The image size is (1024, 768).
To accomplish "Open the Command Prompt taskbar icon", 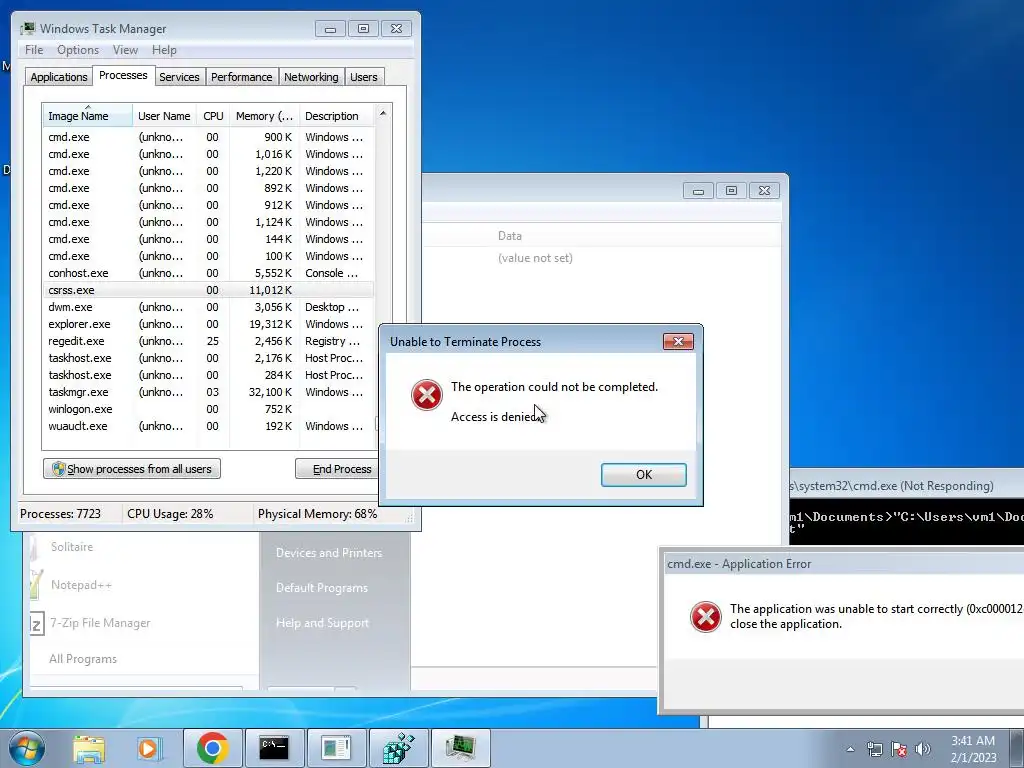I will pos(274,748).
